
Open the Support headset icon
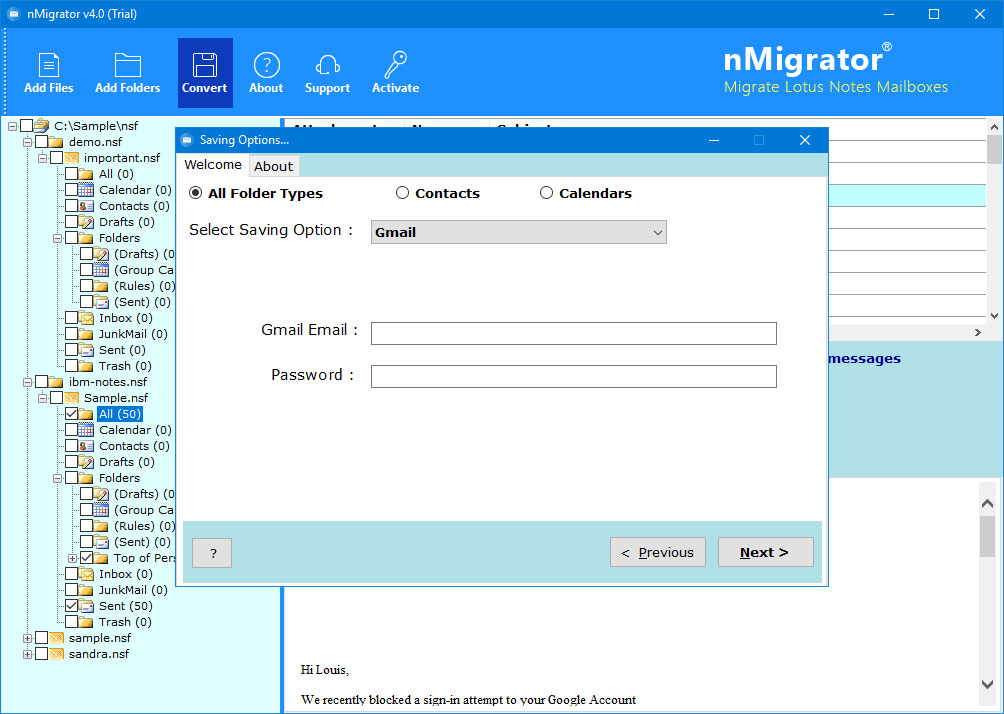327,65
